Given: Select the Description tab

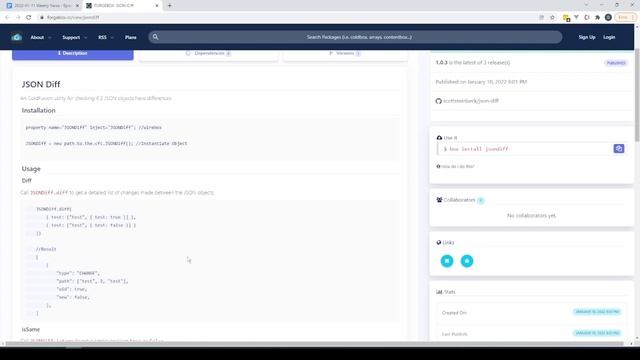Looking at the screenshot, I should coord(73,54).
